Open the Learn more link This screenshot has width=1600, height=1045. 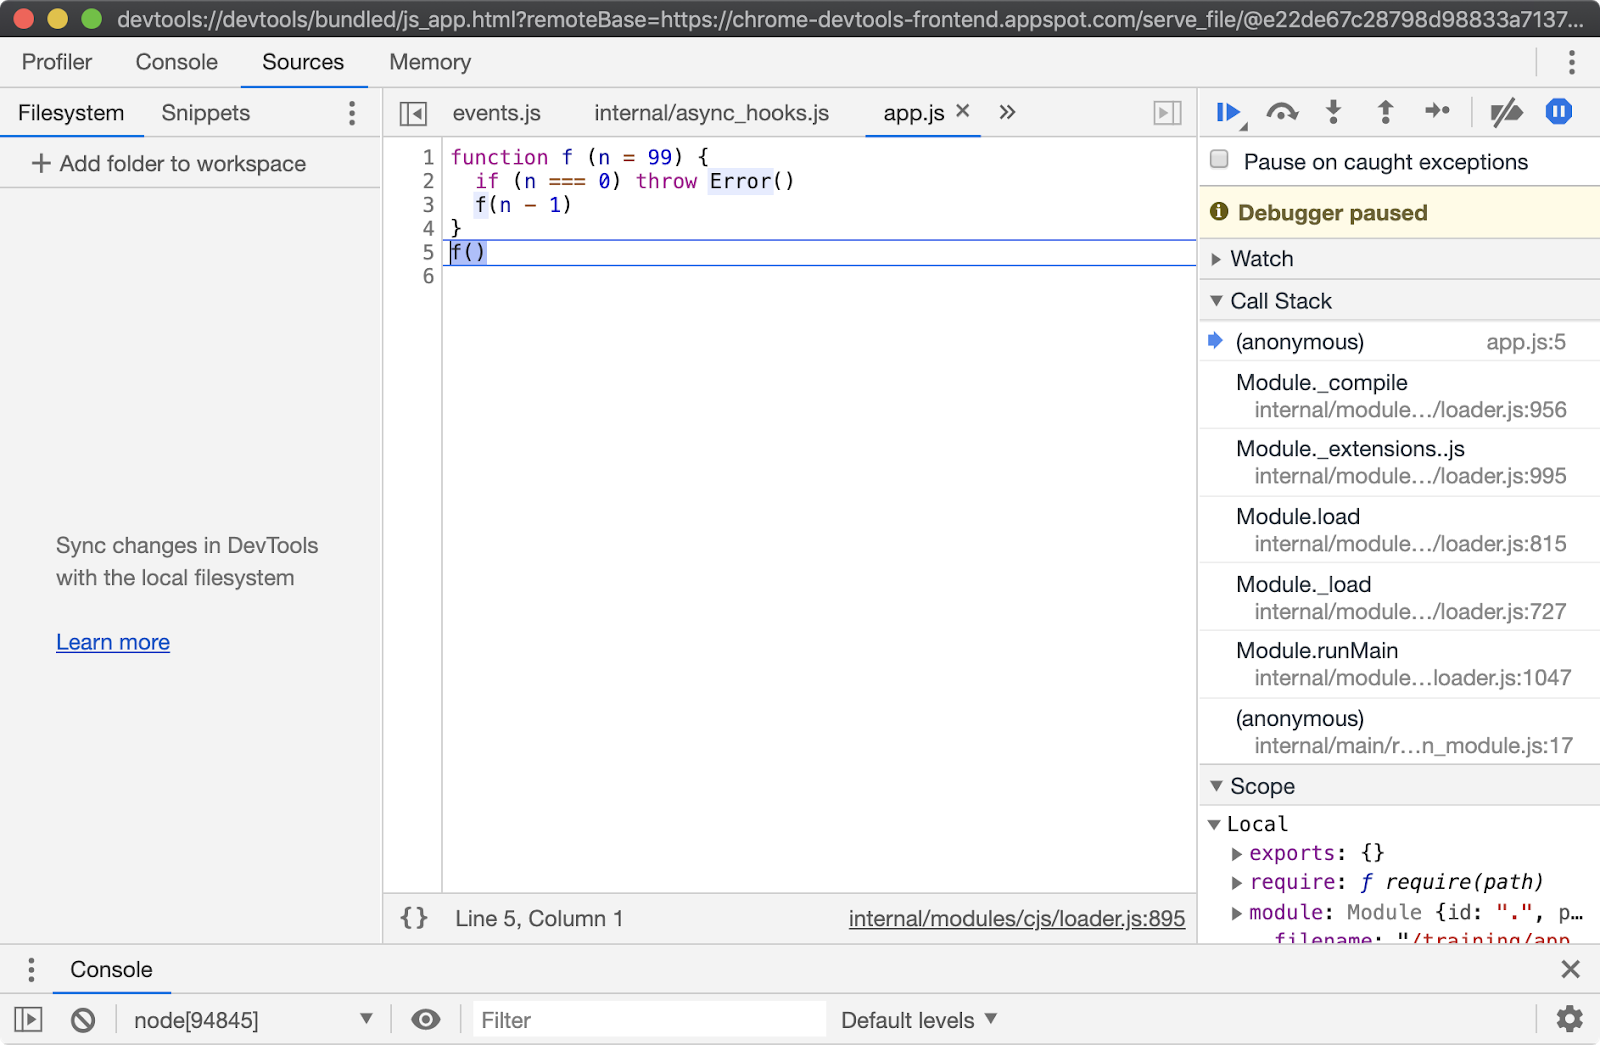pos(113,642)
